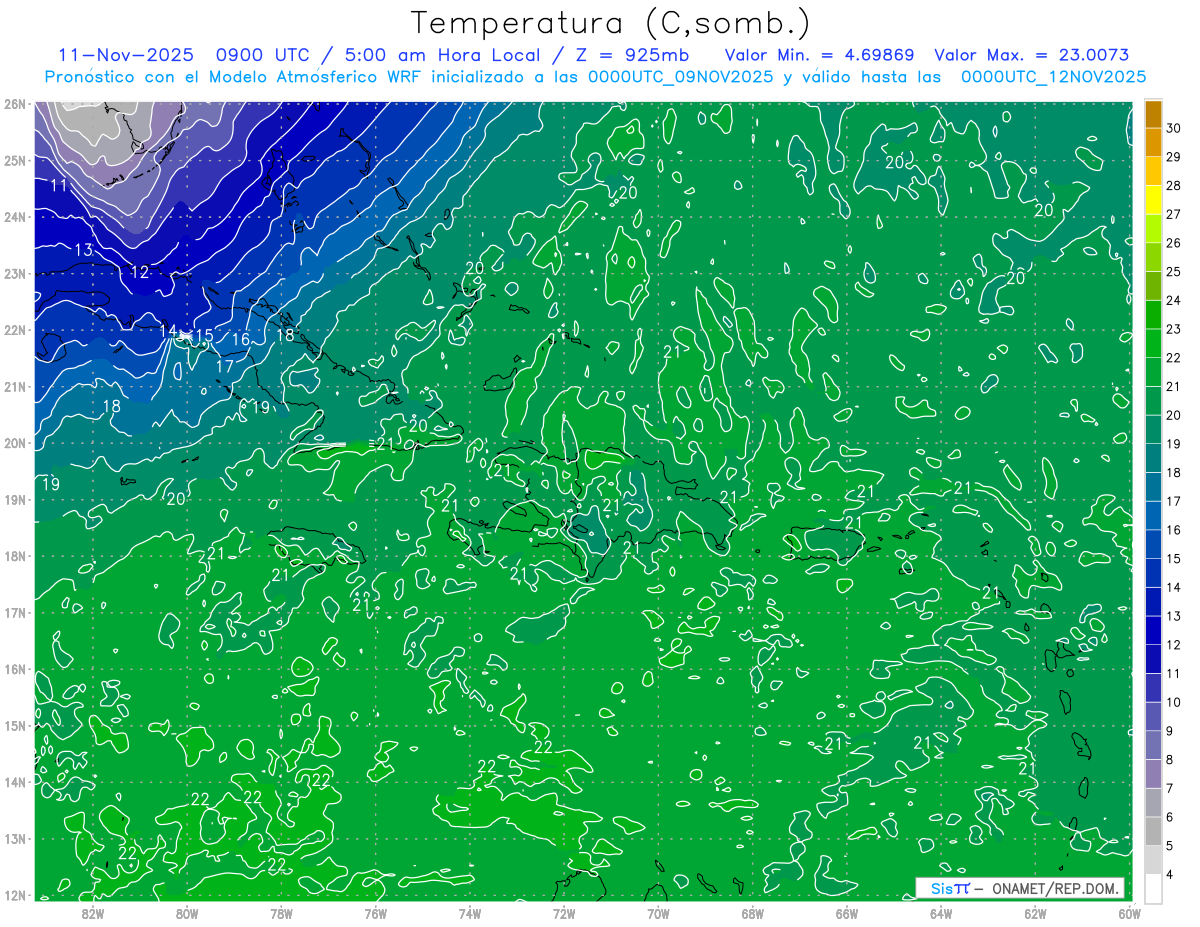Click valid-until time "0000UTC_12NOV2025"
Screen dimensions: 1200x927
1053,77
